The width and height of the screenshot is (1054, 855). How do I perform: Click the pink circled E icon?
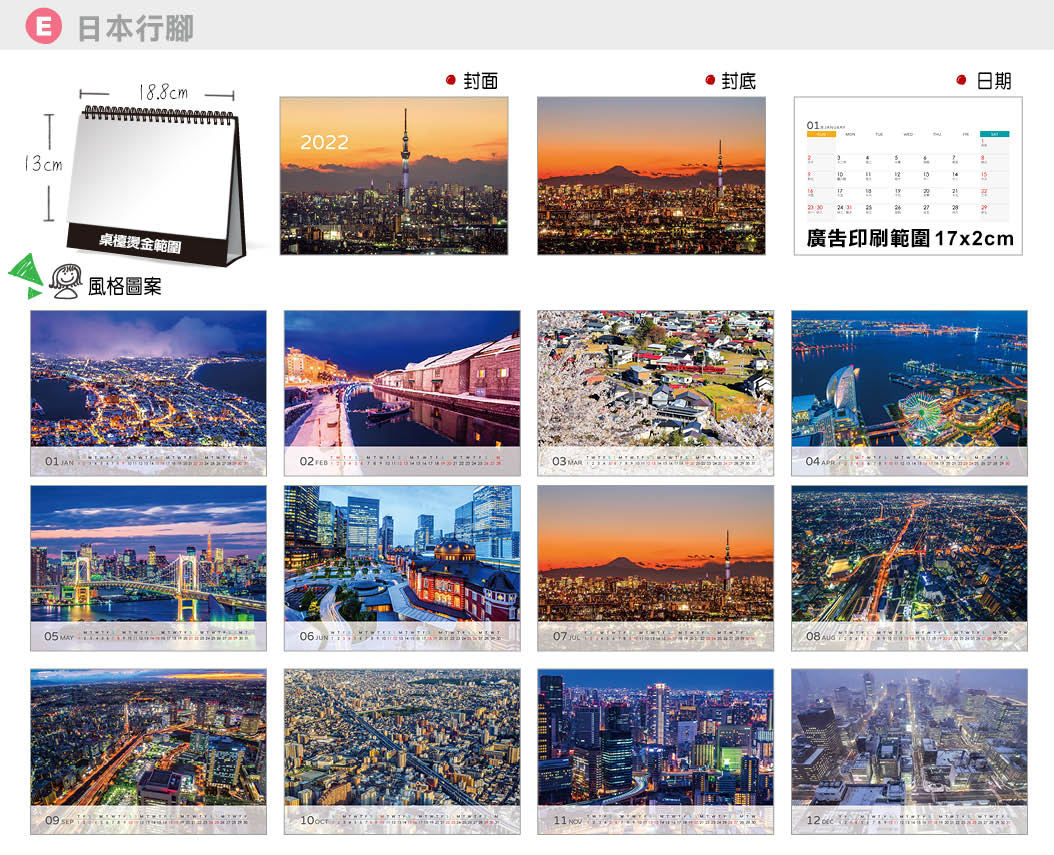(43, 27)
